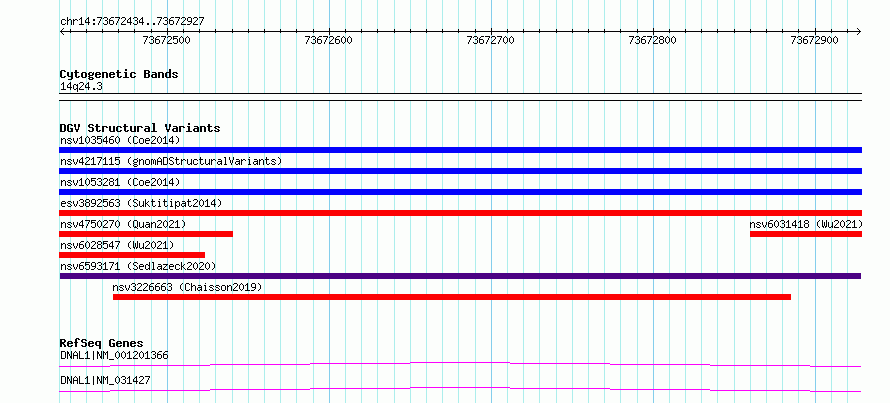Click ruler position 73672900
Viewport: 890px width, 403px height.
(x=815, y=40)
